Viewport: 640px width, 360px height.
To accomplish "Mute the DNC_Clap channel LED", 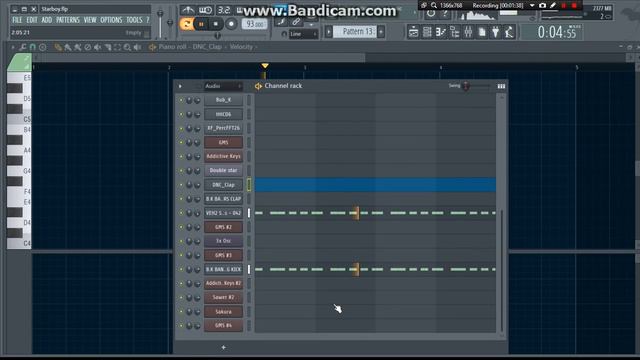I will point(181,185).
